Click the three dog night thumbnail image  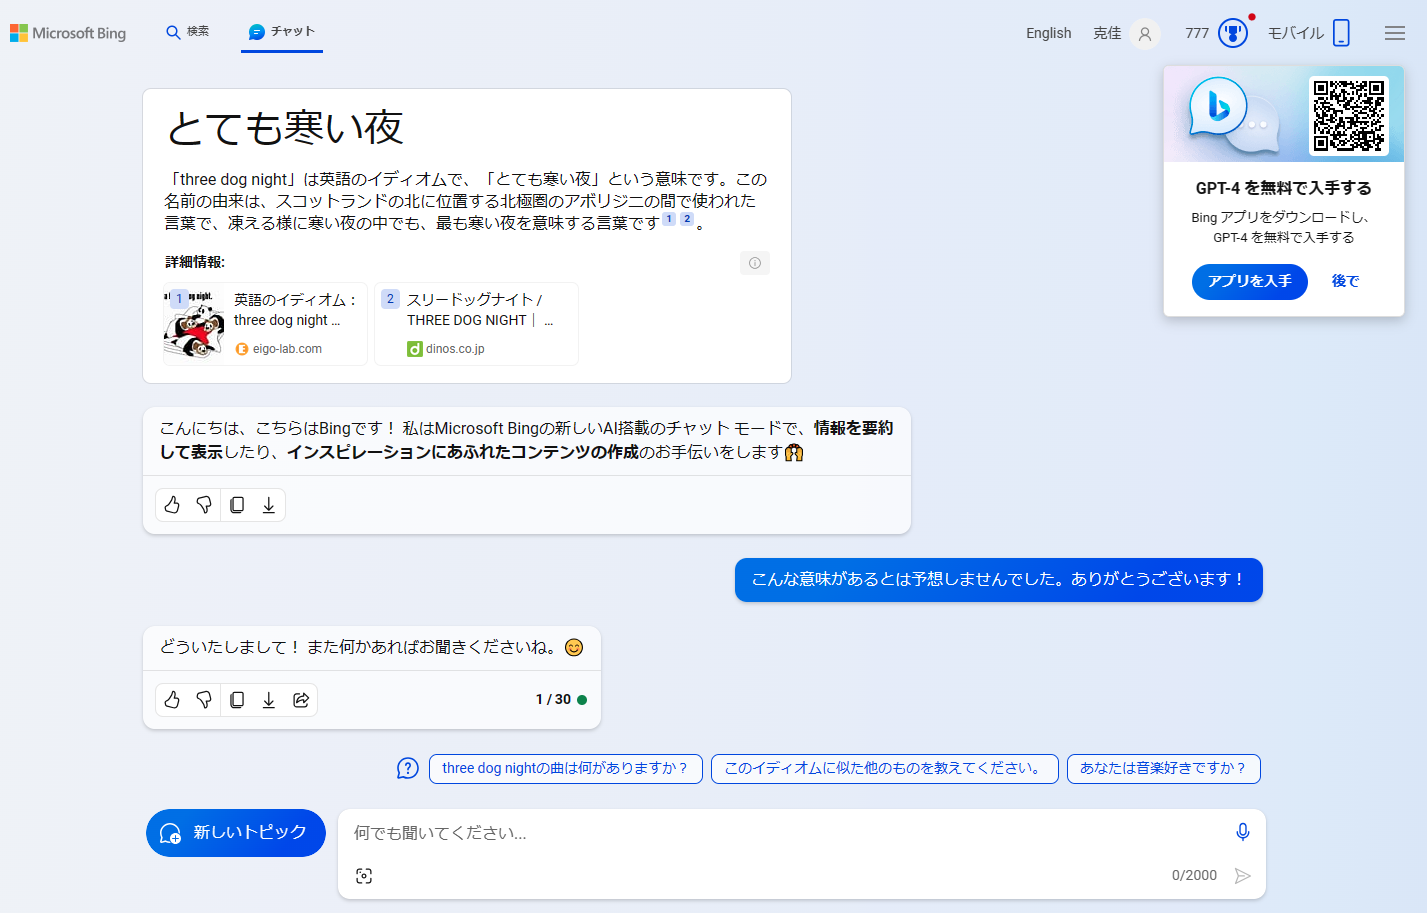point(194,324)
